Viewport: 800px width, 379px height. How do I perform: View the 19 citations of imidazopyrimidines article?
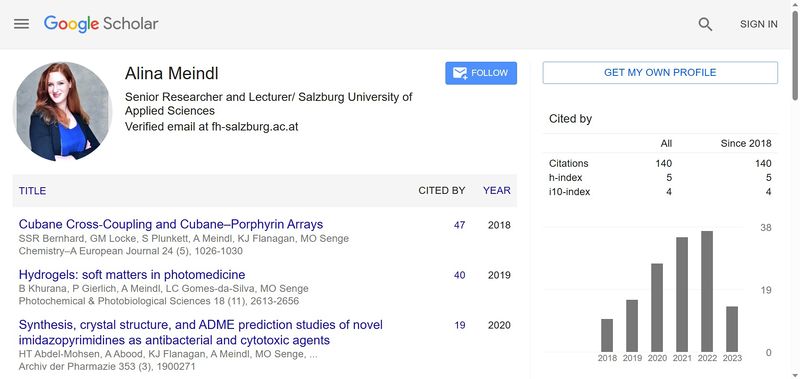tap(460, 325)
